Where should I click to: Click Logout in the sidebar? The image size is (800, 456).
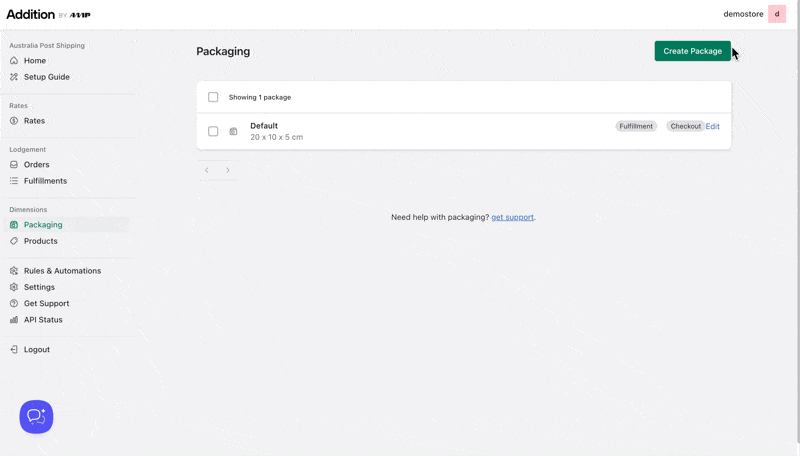[x=37, y=349]
